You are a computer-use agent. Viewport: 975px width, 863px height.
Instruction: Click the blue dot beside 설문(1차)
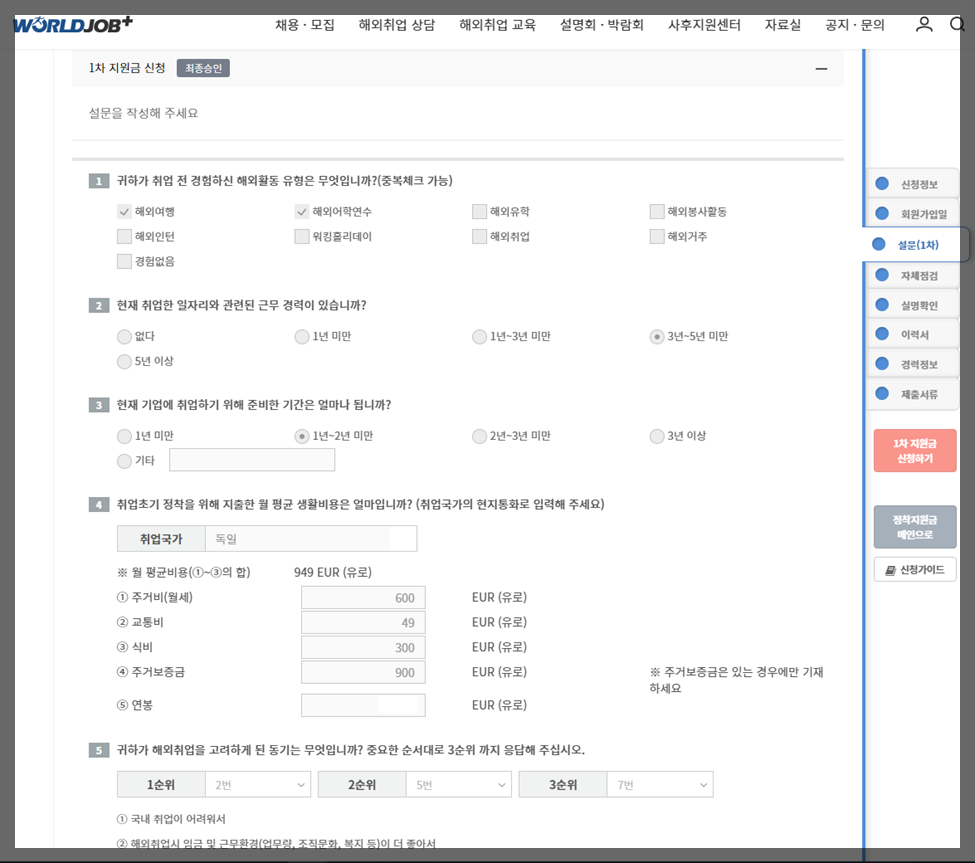(x=879, y=244)
